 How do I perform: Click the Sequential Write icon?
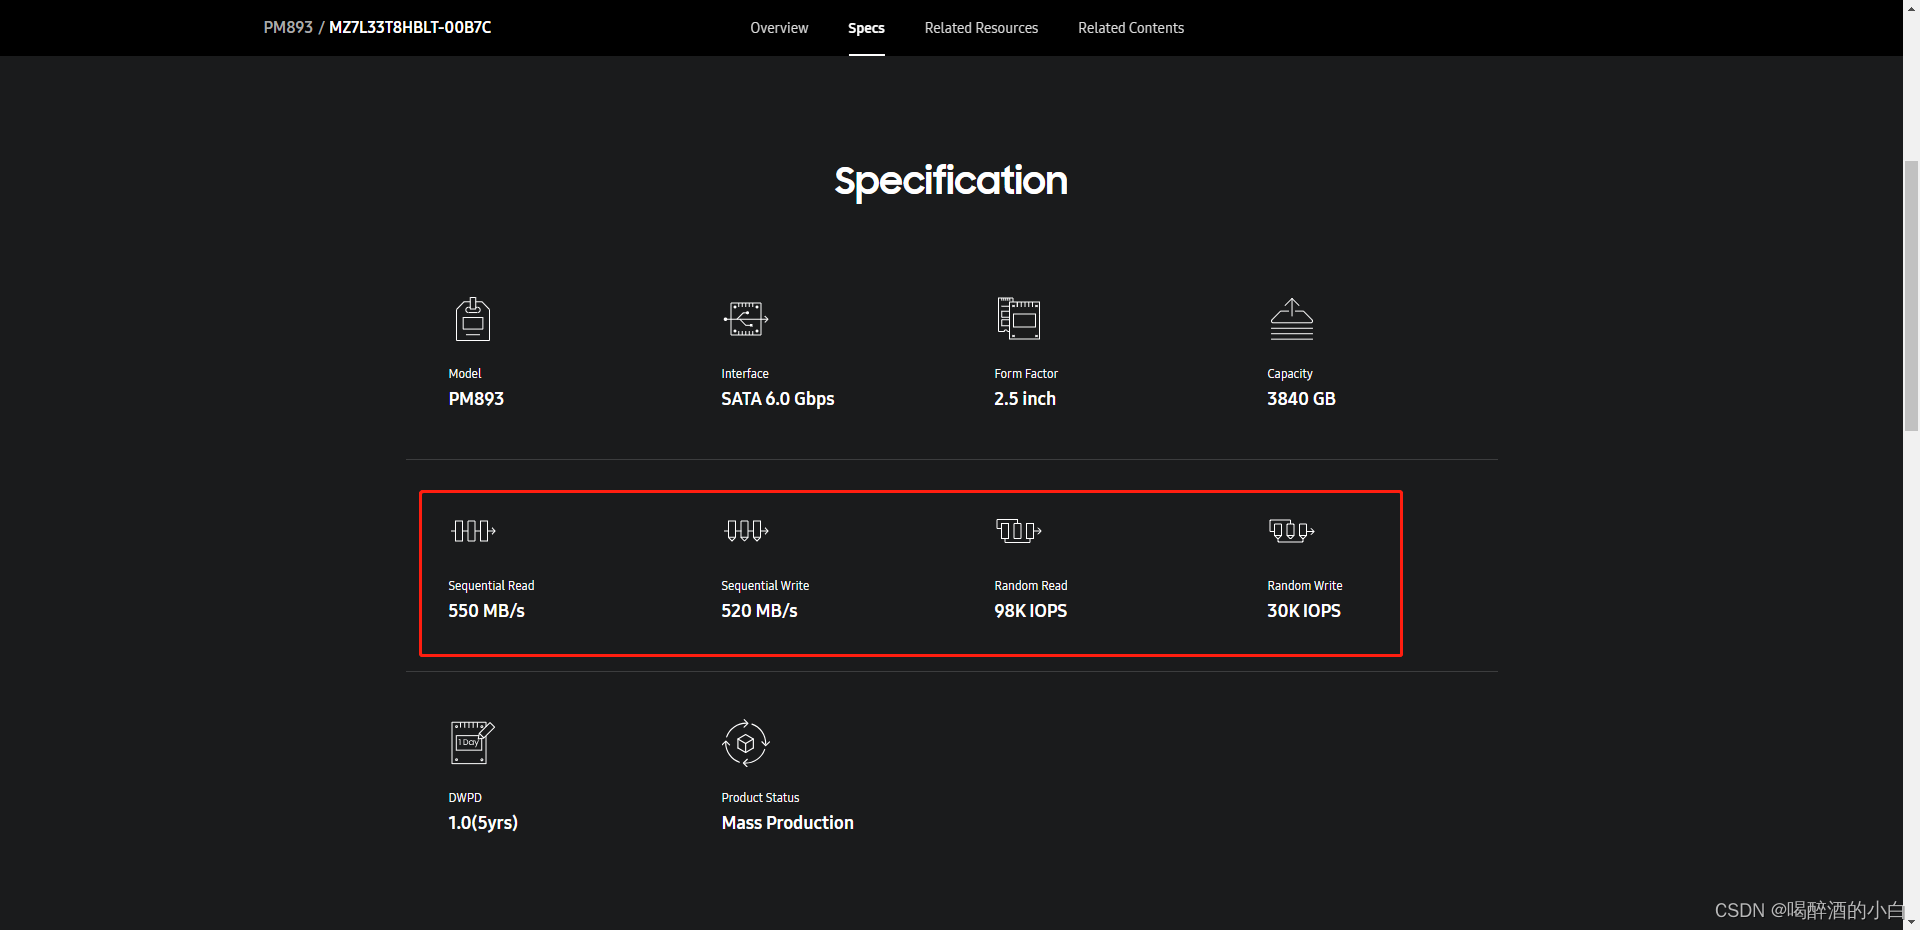(746, 531)
